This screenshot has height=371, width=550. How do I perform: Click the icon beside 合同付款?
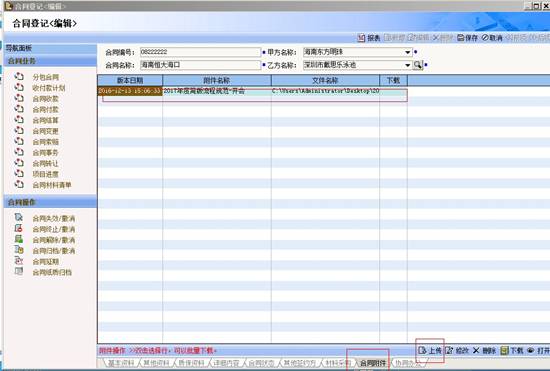click(x=19, y=109)
